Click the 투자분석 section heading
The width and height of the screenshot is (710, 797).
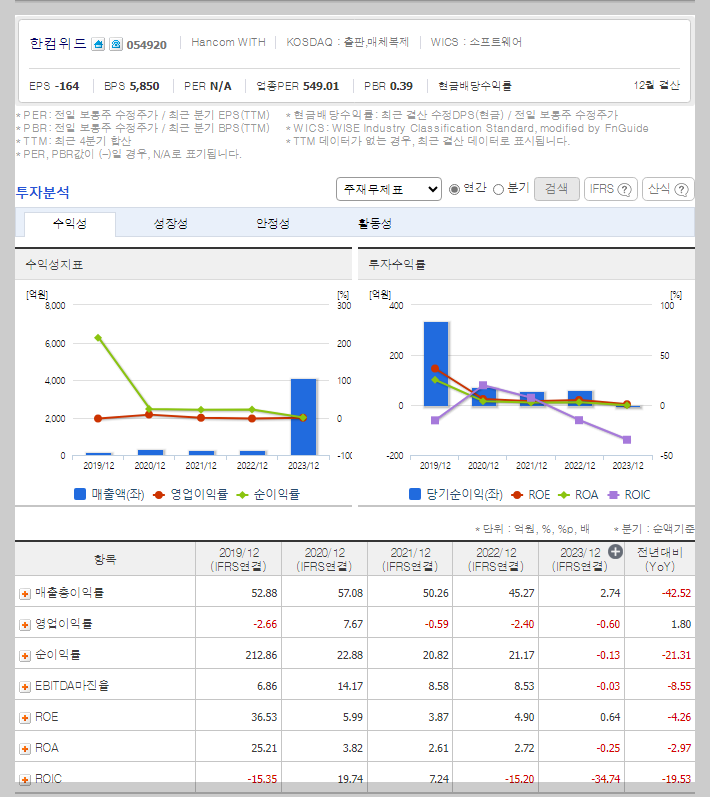pos(43,192)
